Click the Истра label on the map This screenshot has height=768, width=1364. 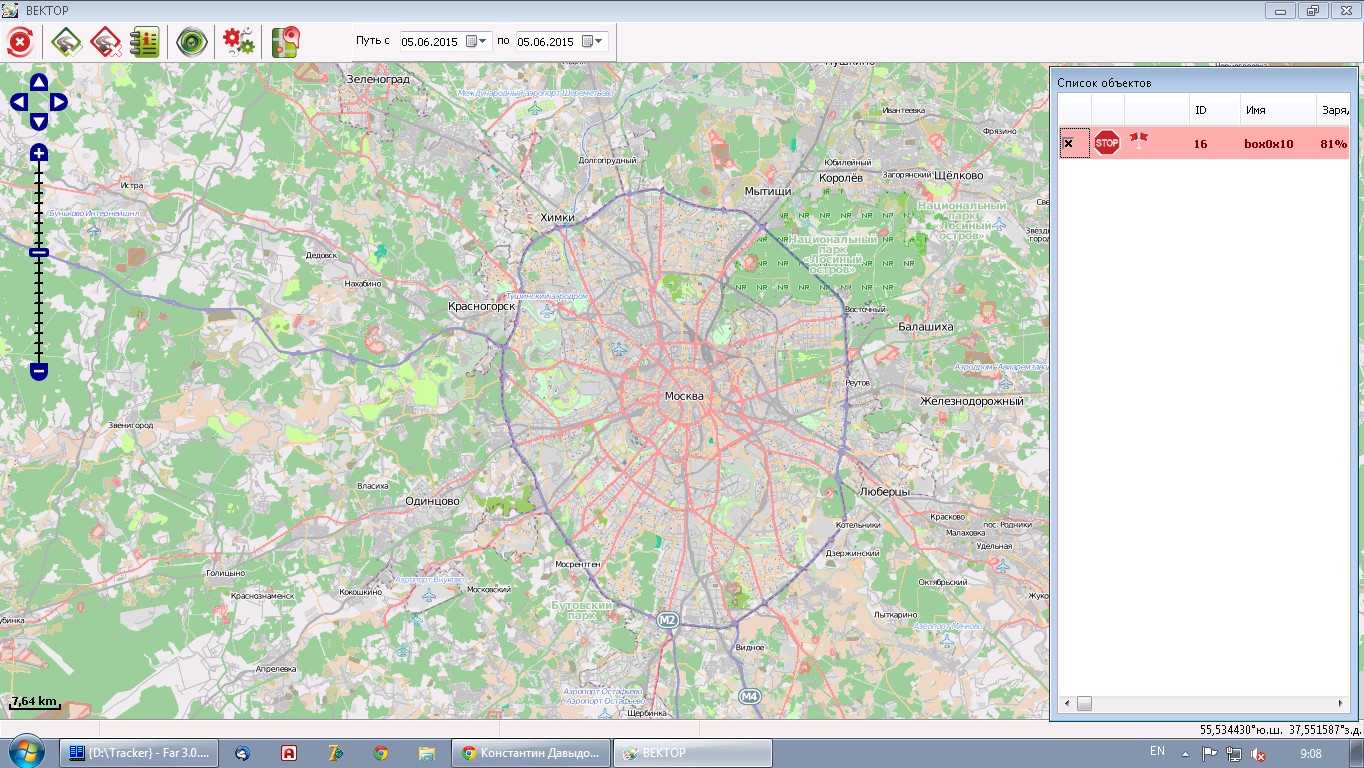coord(132,185)
